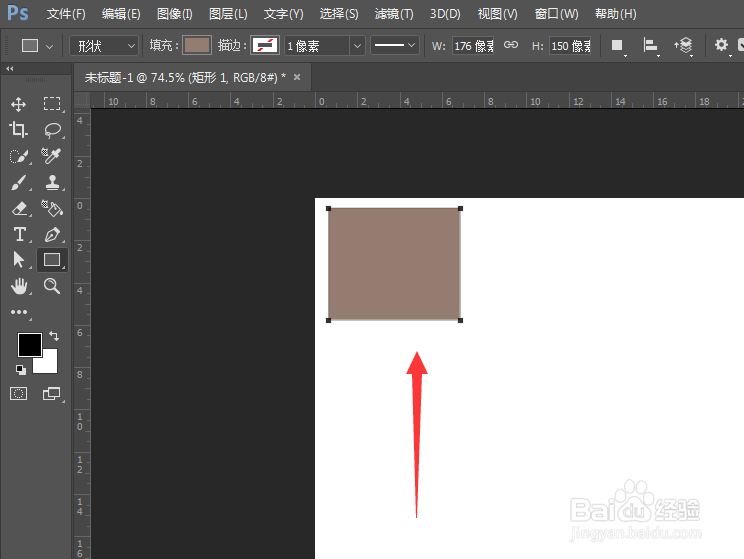Image resolution: width=744 pixels, height=559 pixels.
Task: Open the stroke width dropdown
Action: coord(357,46)
